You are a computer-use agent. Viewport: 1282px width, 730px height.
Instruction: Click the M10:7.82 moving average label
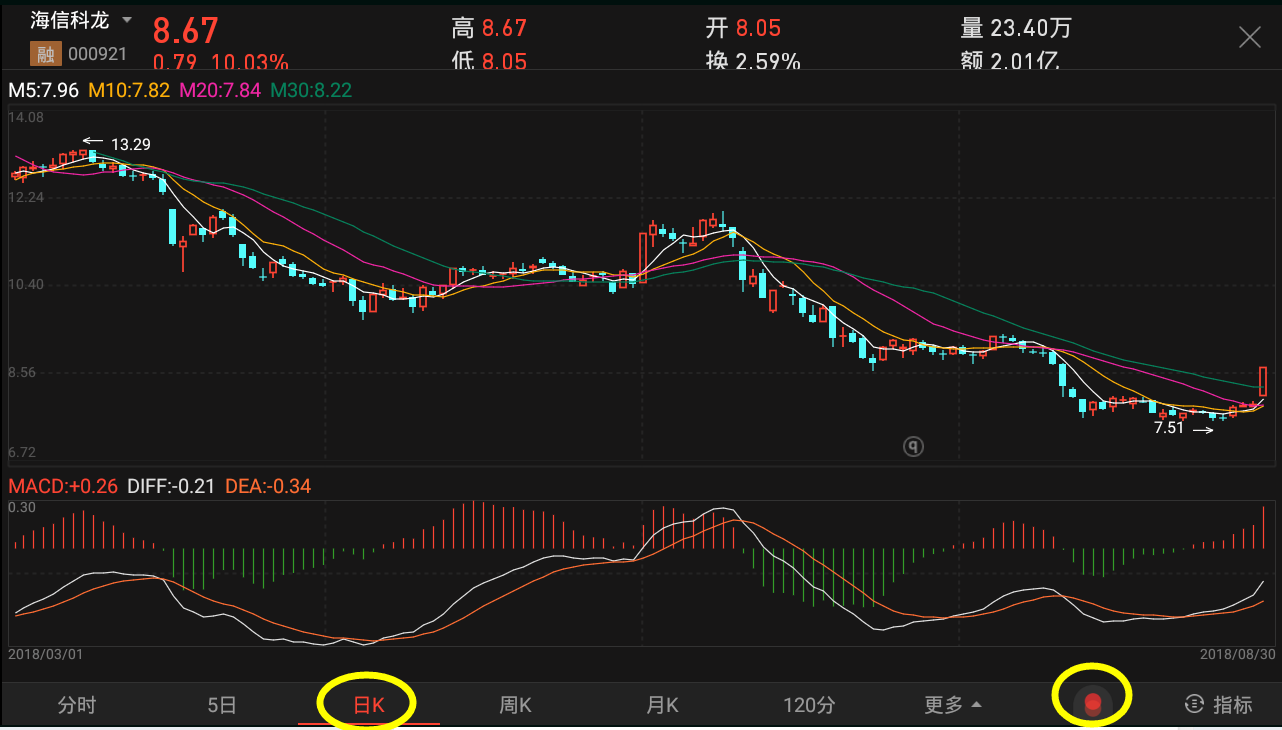point(130,90)
